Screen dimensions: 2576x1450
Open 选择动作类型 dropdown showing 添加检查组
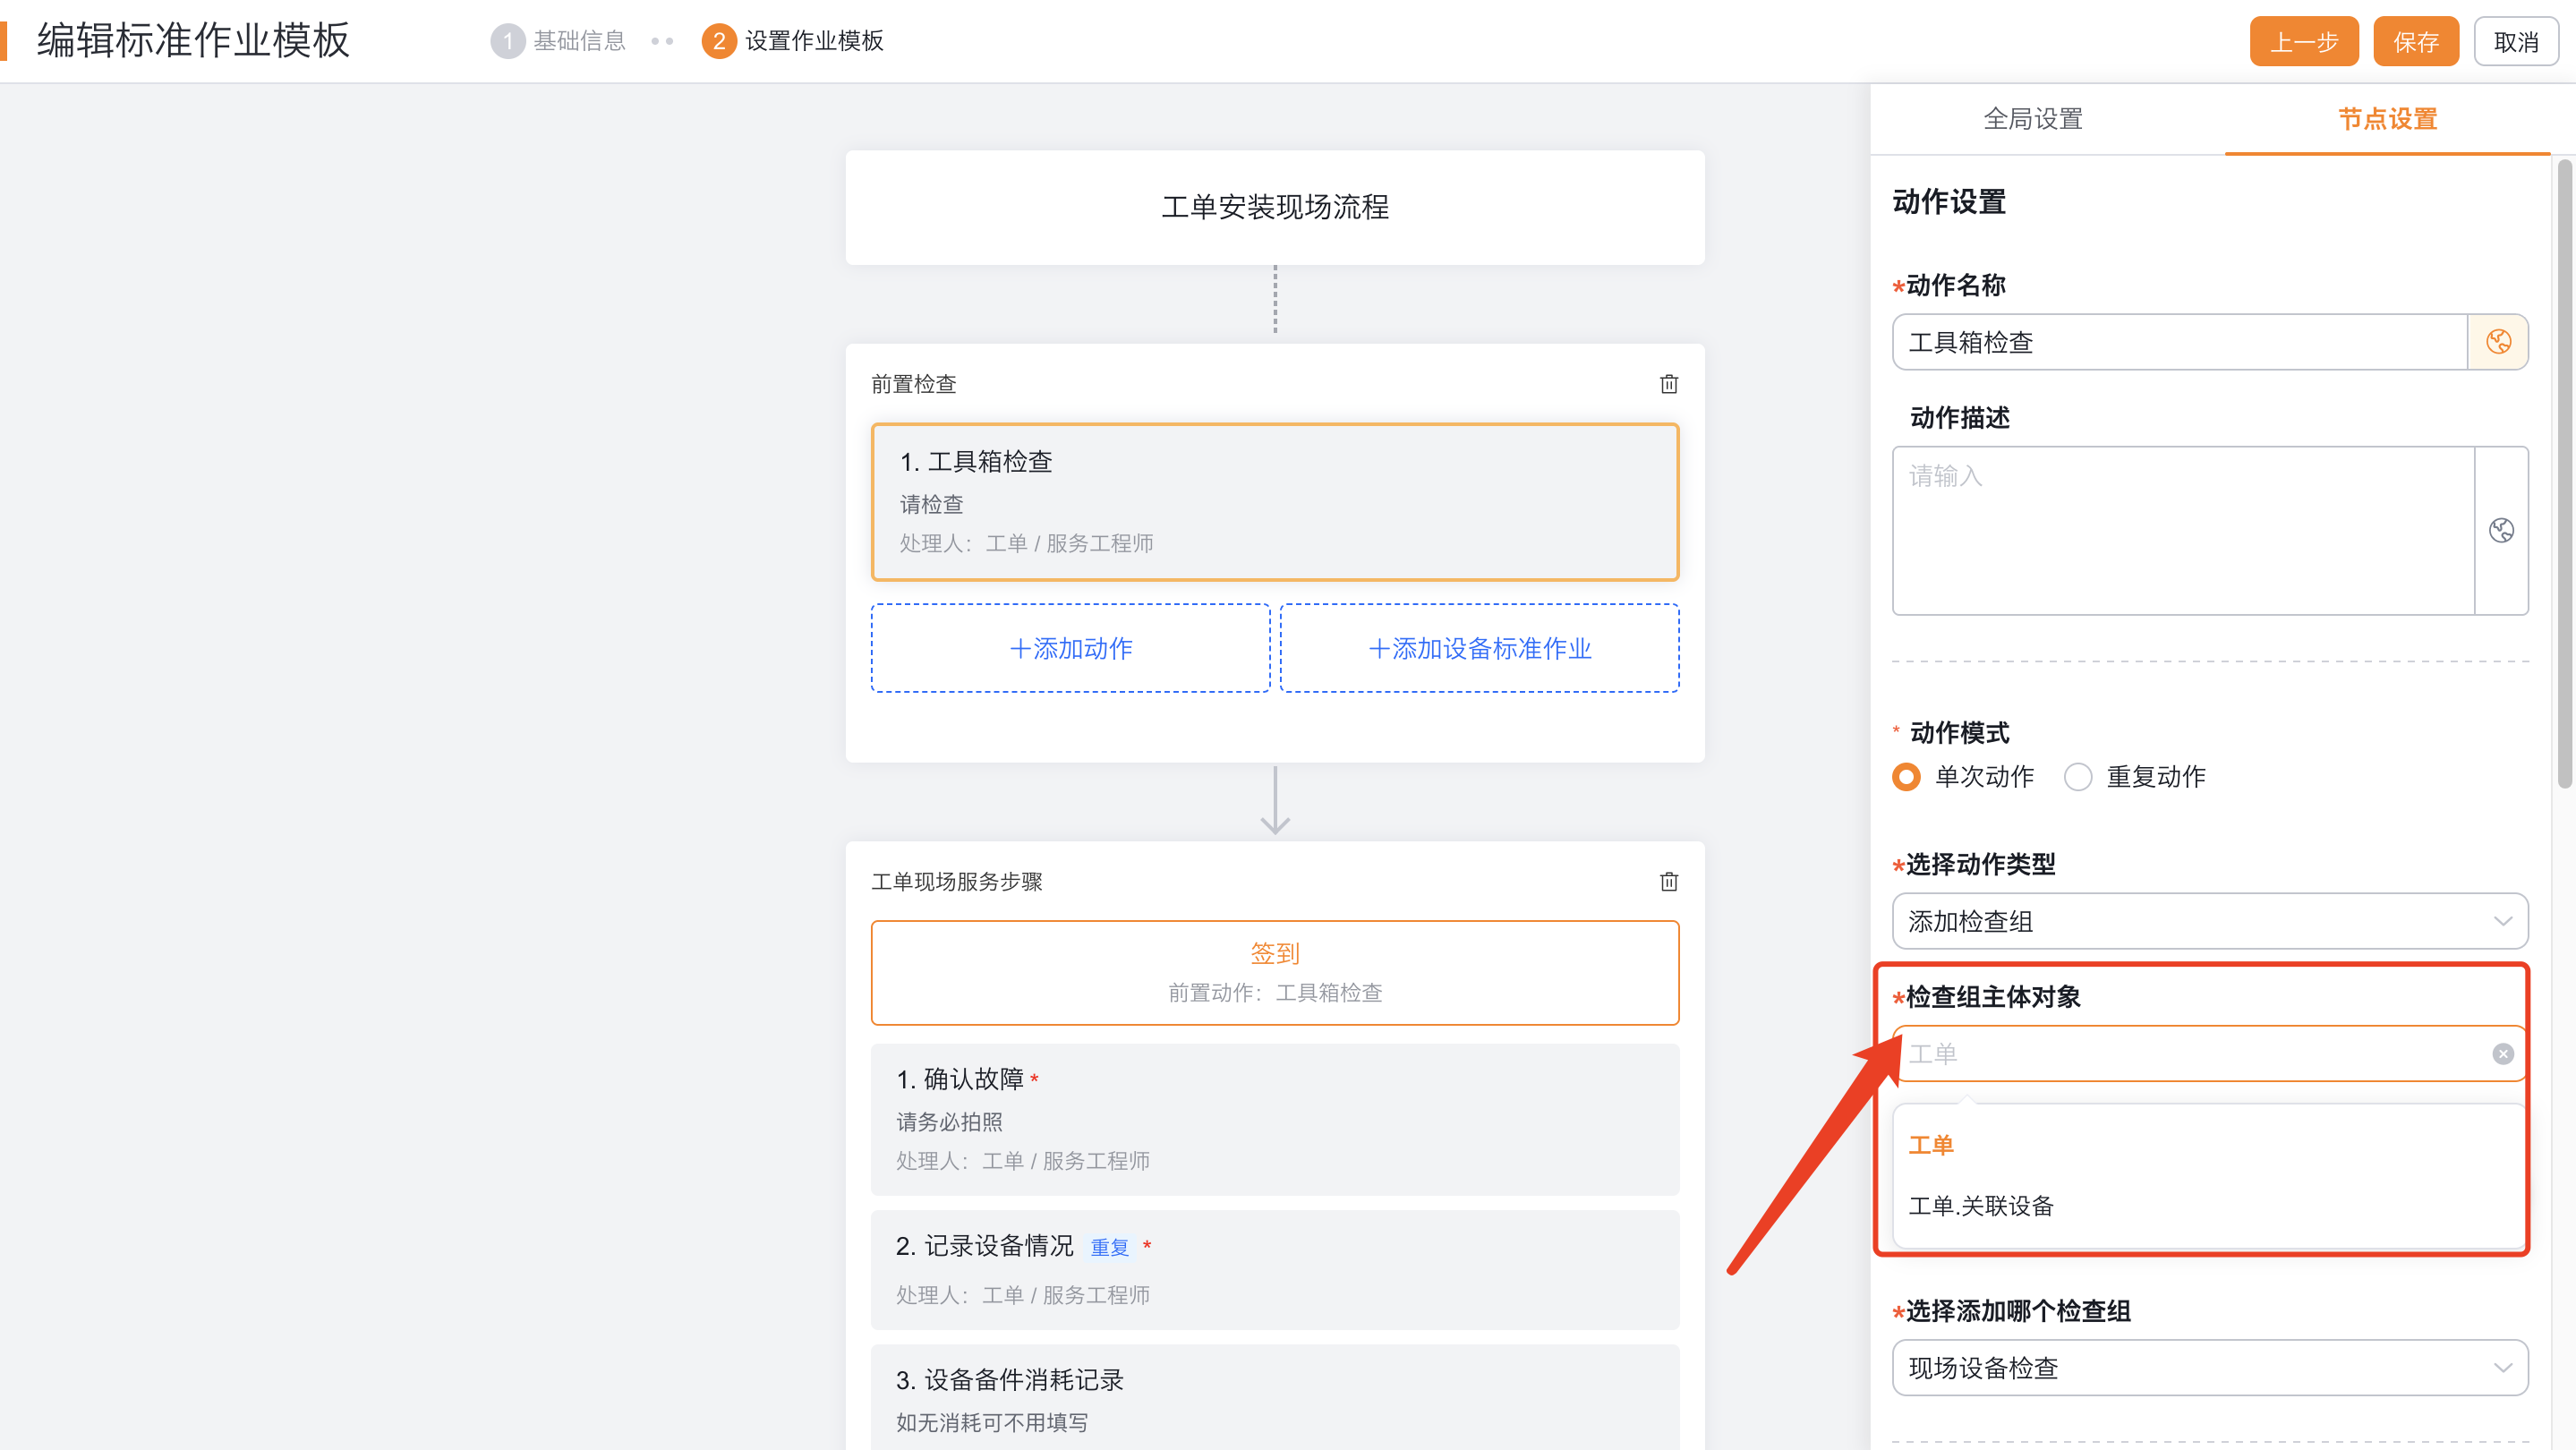point(2209,921)
